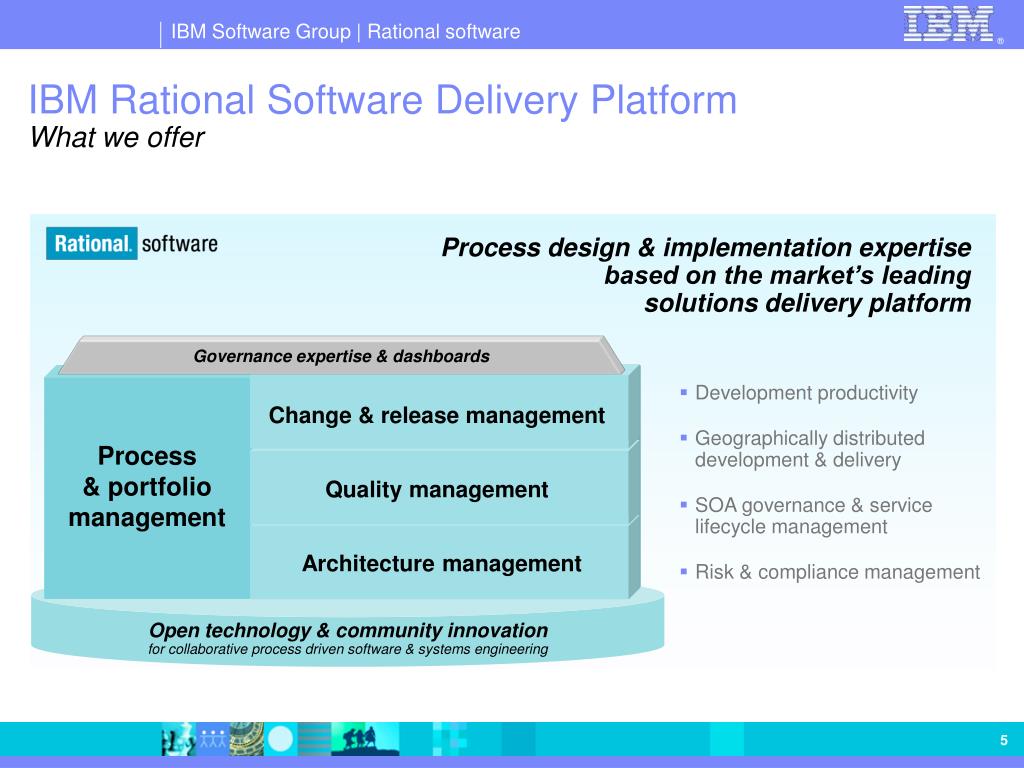Click 'SOA governance & service lifecycle management' bullet
The height and width of the screenshot is (768, 1024).
pyautogui.click(x=813, y=516)
